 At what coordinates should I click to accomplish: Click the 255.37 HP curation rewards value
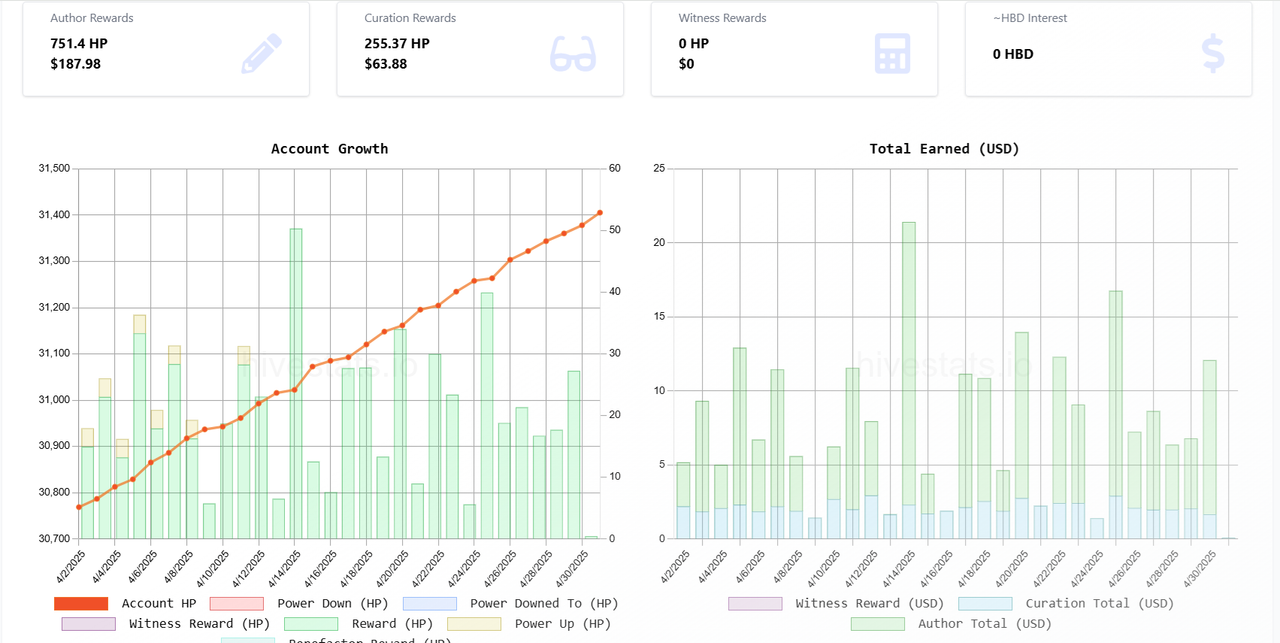pos(397,44)
